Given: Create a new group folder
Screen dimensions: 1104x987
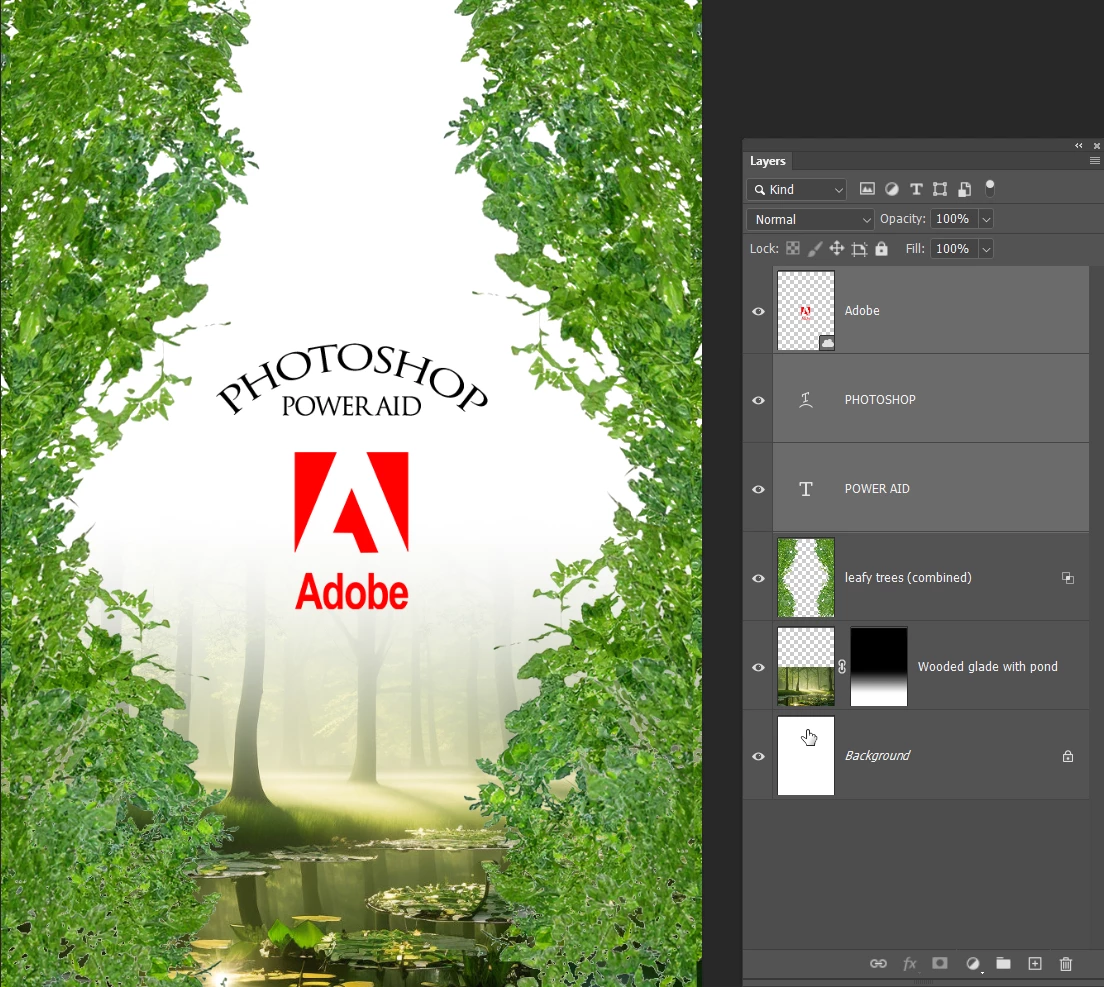Looking at the screenshot, I should tap(1003, 963).
